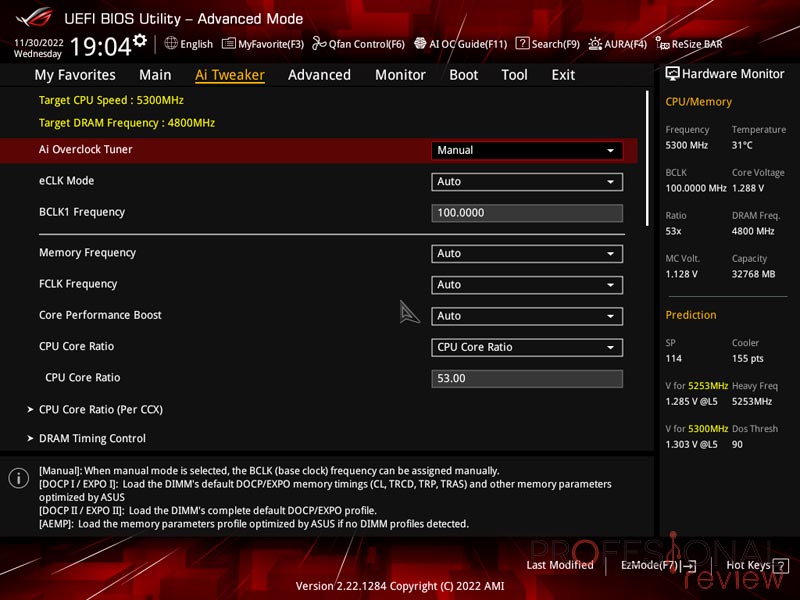Click the 32768 MB capacity value

[754, 274]
